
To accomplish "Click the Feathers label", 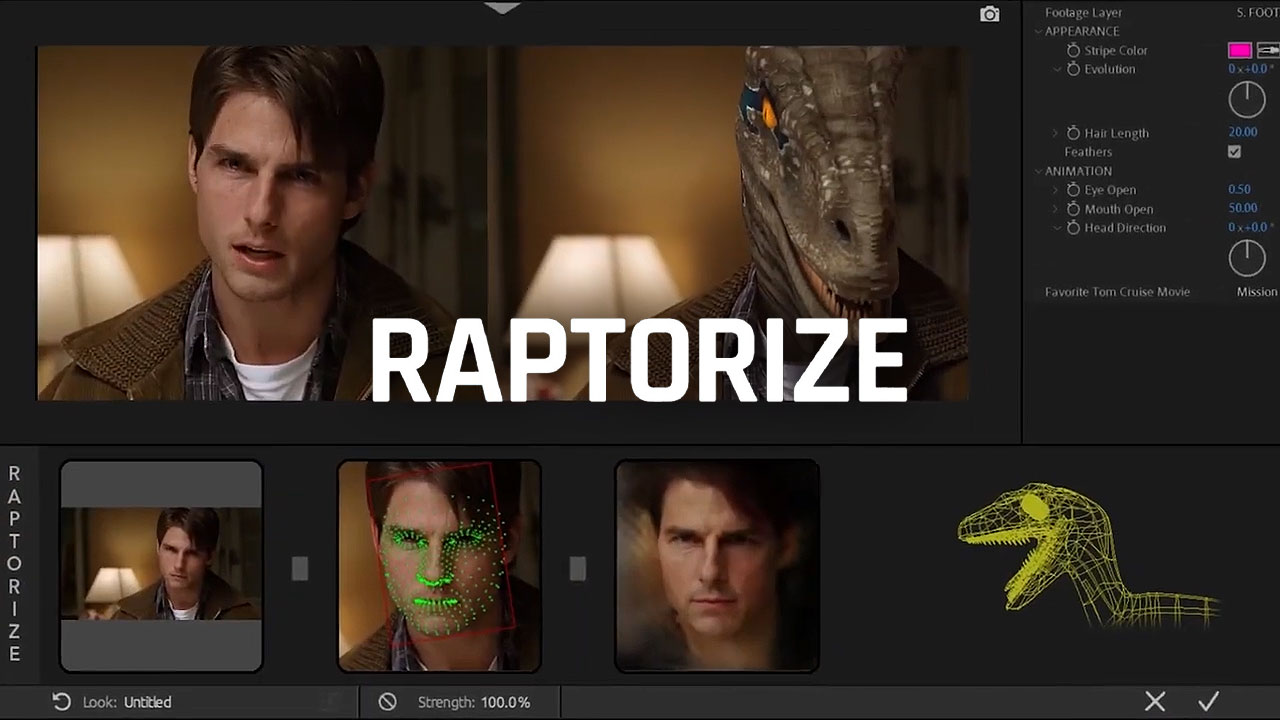I will [x=1088, y=152].
